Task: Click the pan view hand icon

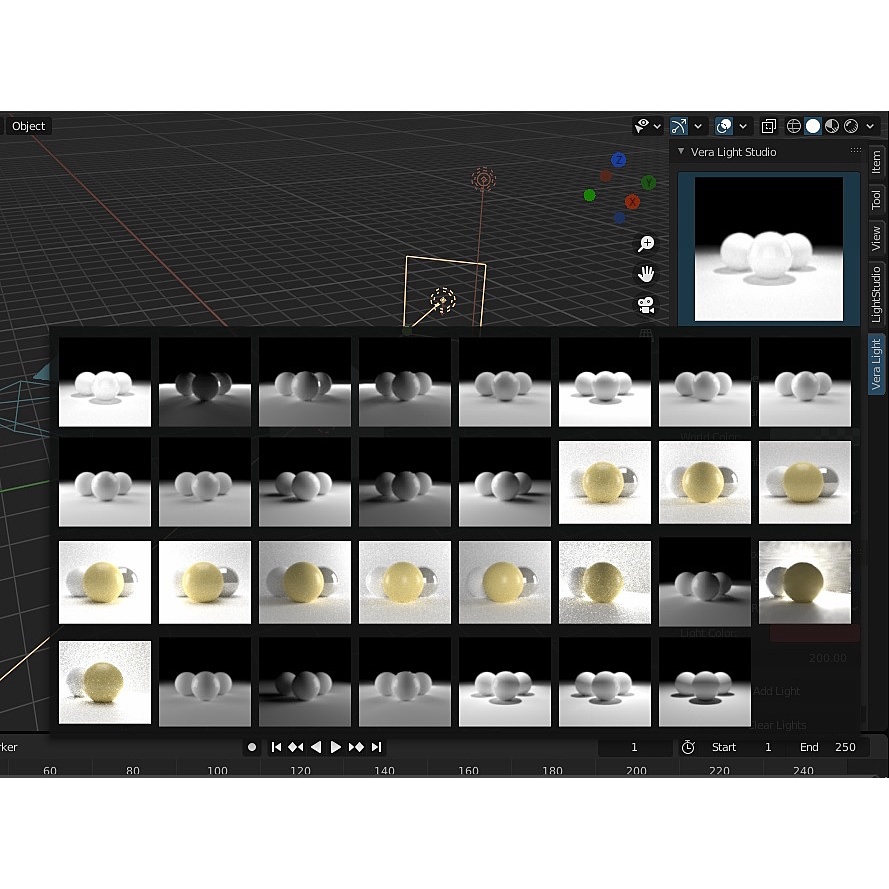Action: (x=646, y=274)
